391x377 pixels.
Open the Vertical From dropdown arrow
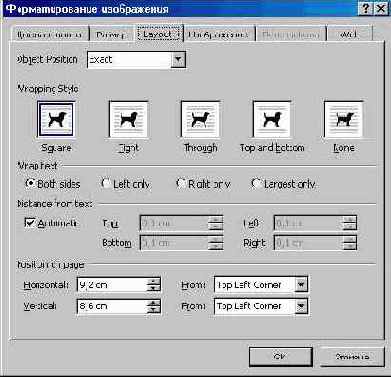301,306
